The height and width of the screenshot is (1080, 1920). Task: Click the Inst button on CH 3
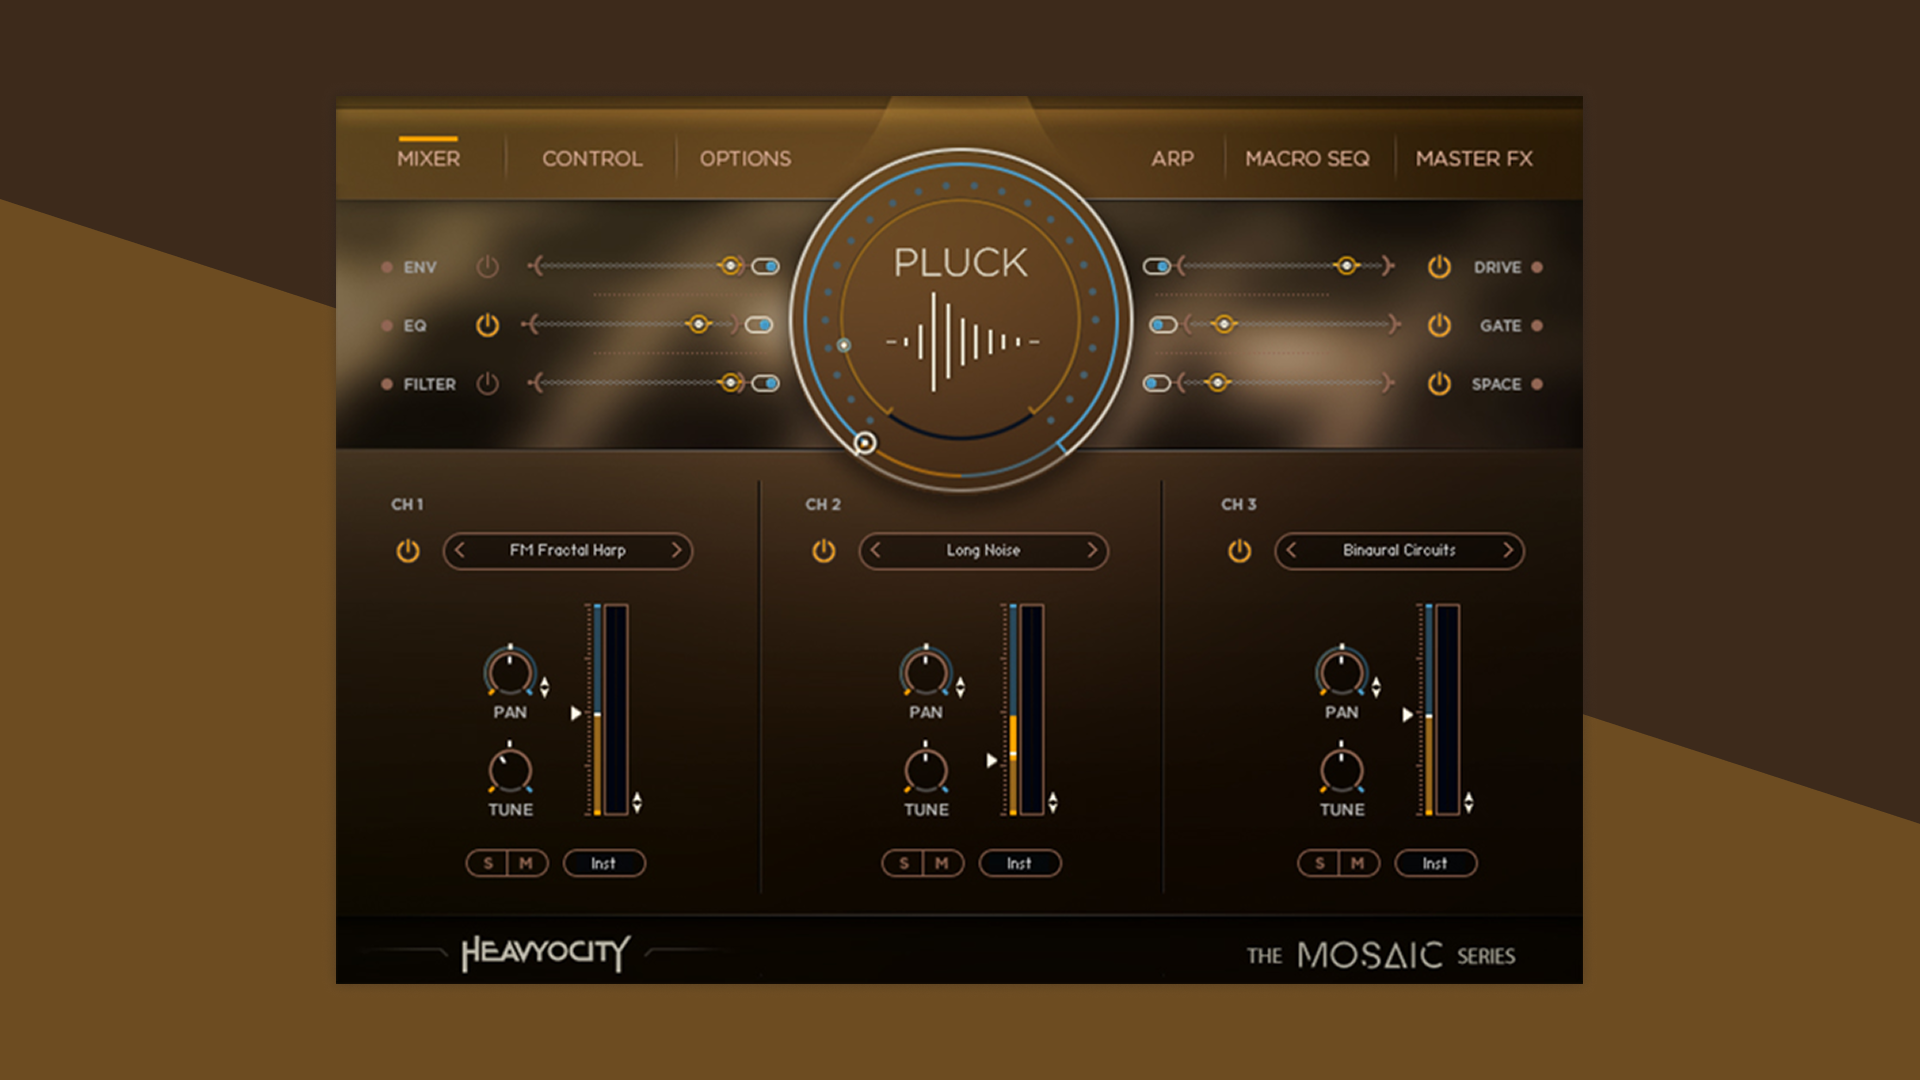pyautogui.click(x=1435, y=863)
